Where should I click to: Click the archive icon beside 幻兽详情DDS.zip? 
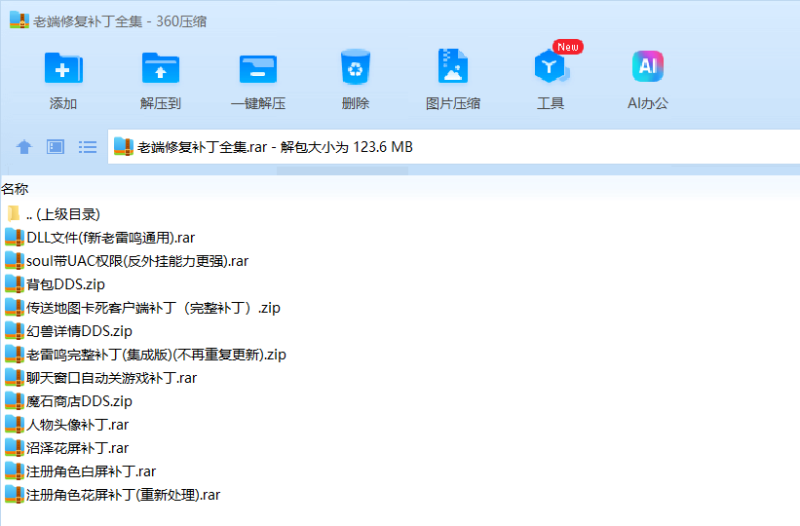pos(14,331)
